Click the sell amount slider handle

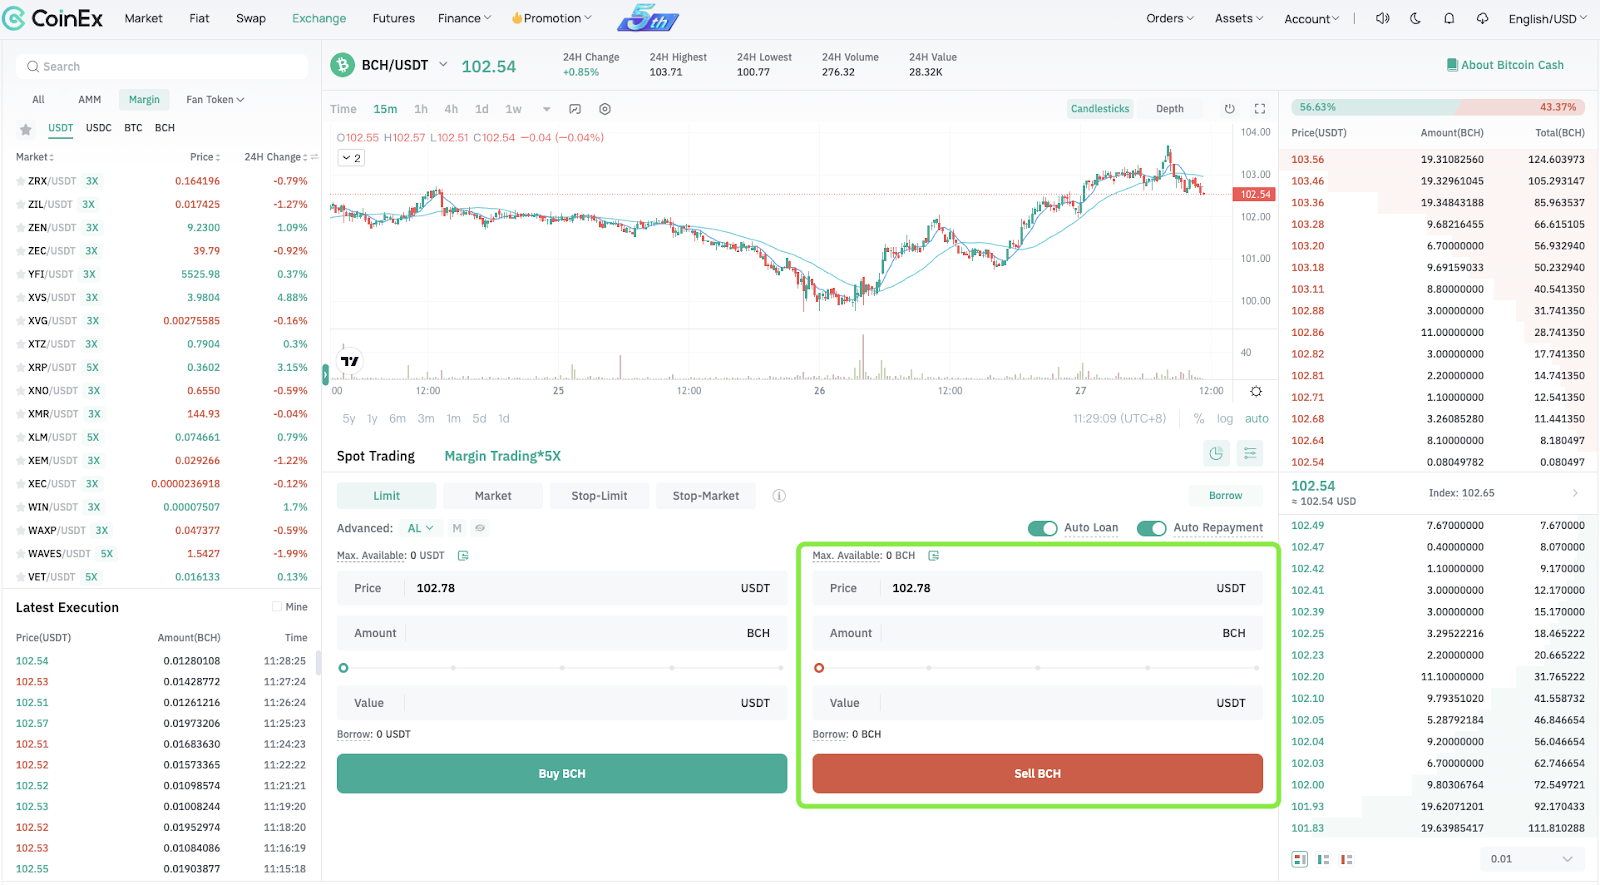point(819,668)
